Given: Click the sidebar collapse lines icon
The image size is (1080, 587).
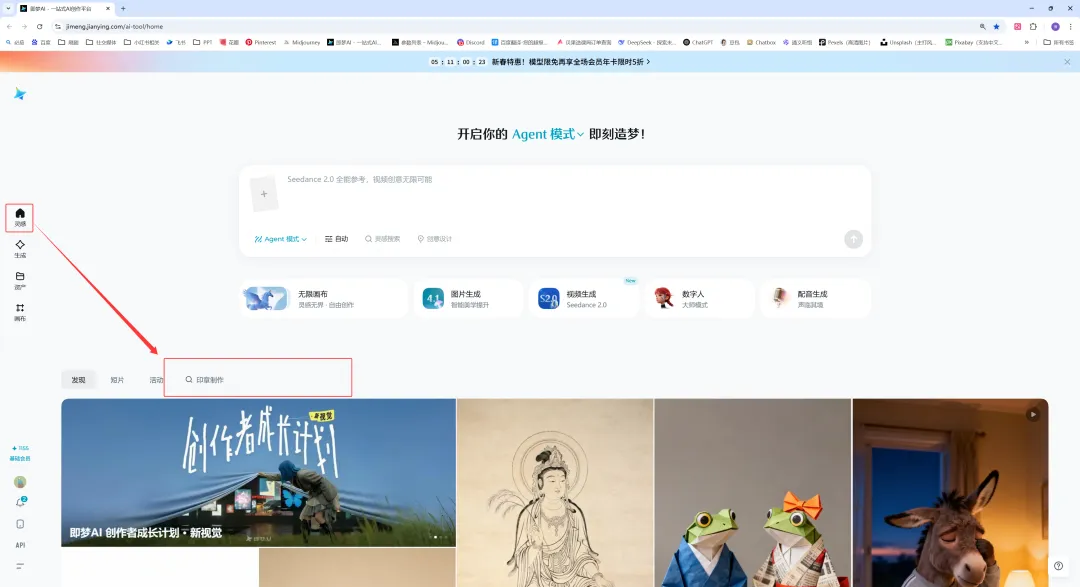Looking at the screenshot, I should [20, 566].
